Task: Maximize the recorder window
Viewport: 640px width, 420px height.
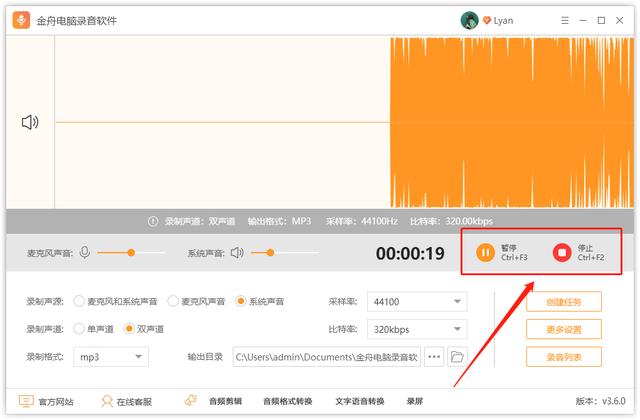Action: point(601,20)
